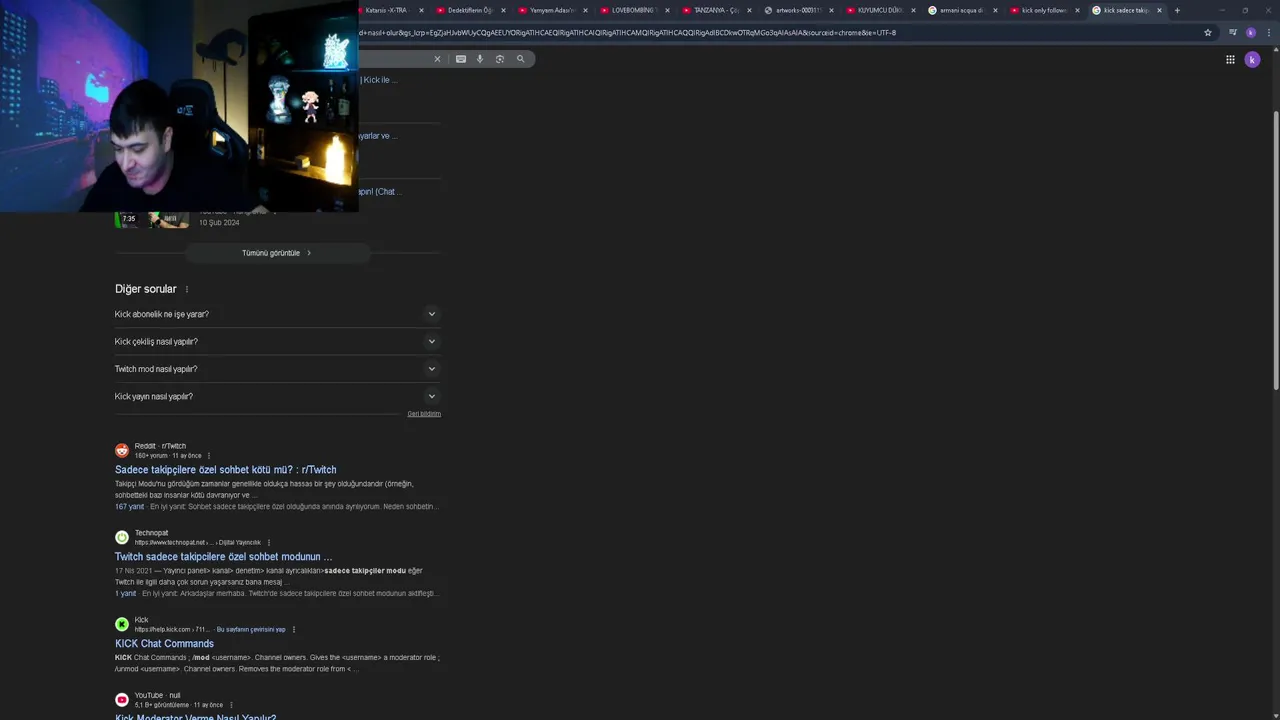Open the 'KICK Chat Commands' result
This screenshot has width=1280, height=720.
point(164,644)
